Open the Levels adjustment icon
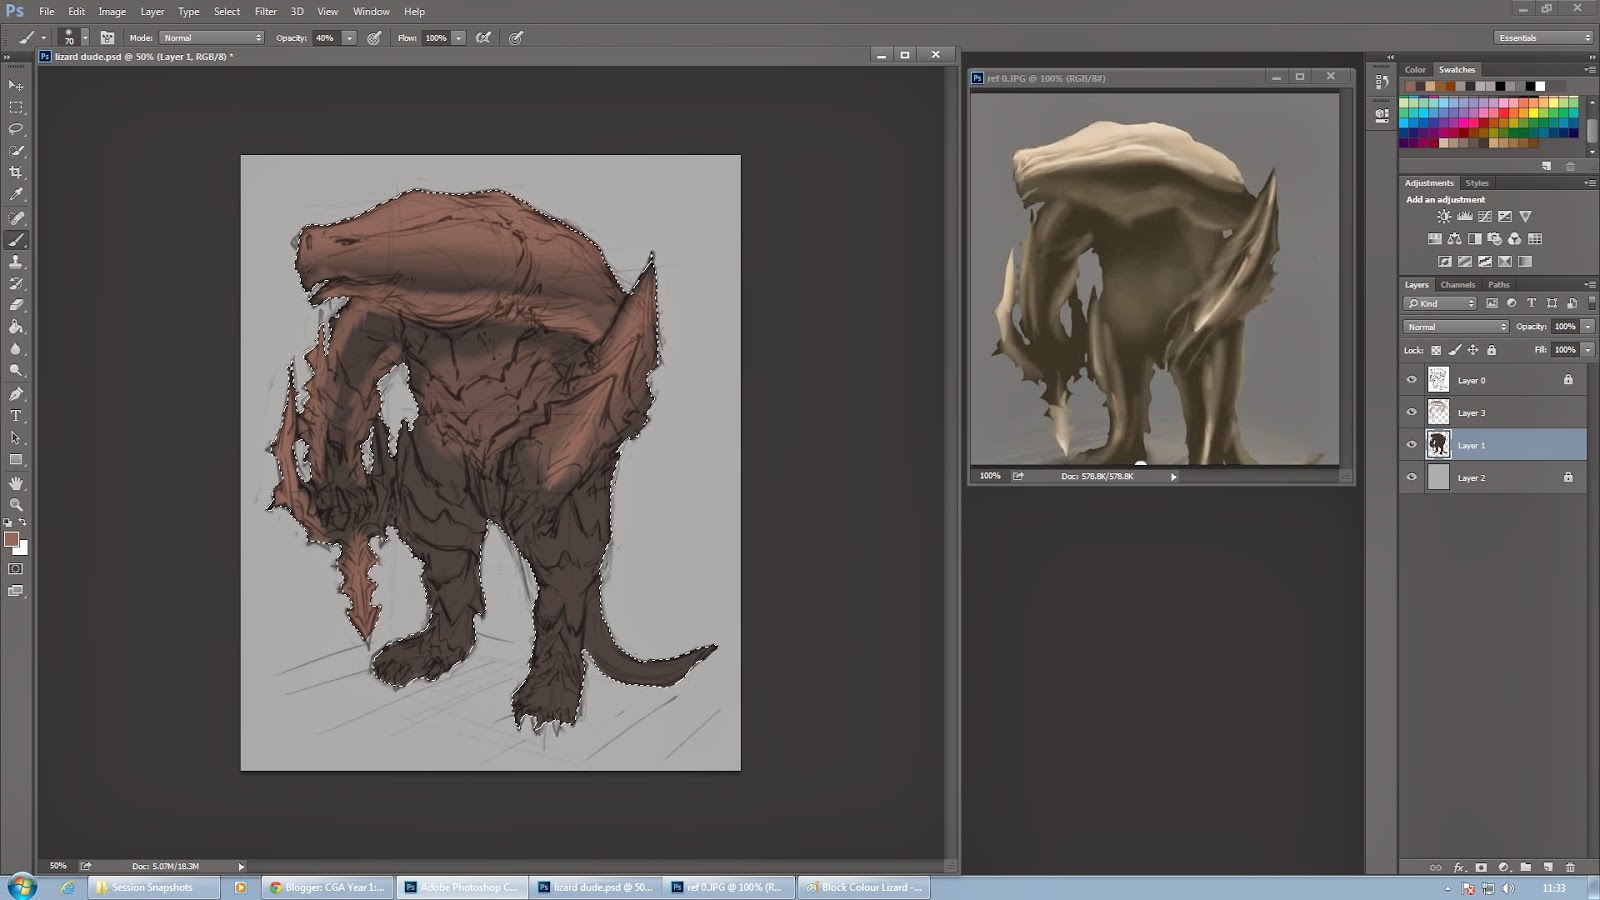This screenshot has height=900, width=1600. (x=1464, y=216)
